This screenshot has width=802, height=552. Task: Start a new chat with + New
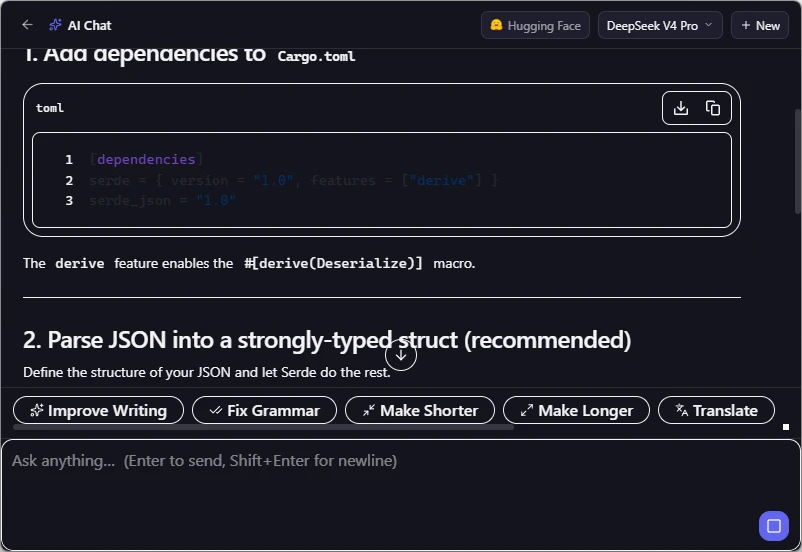(x=760, y=25)
